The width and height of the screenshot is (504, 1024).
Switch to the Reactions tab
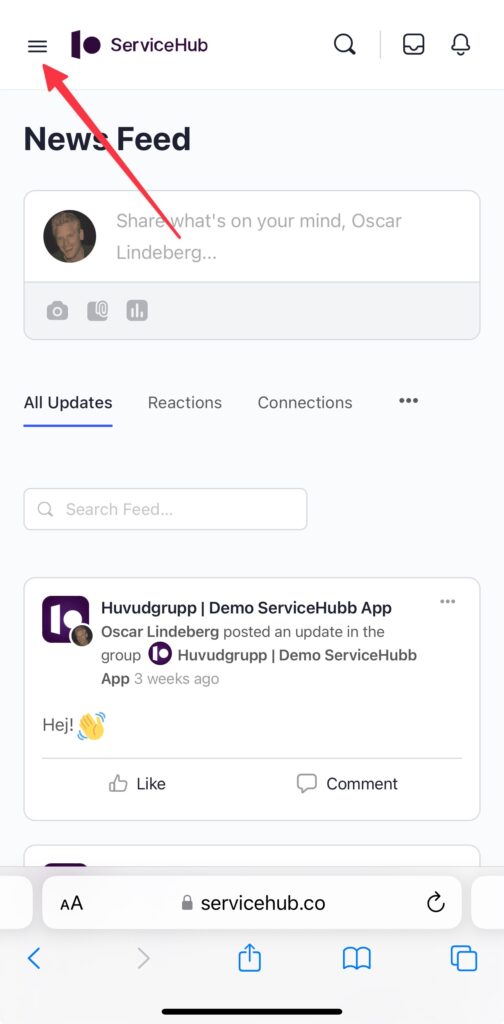pos(185,403)
